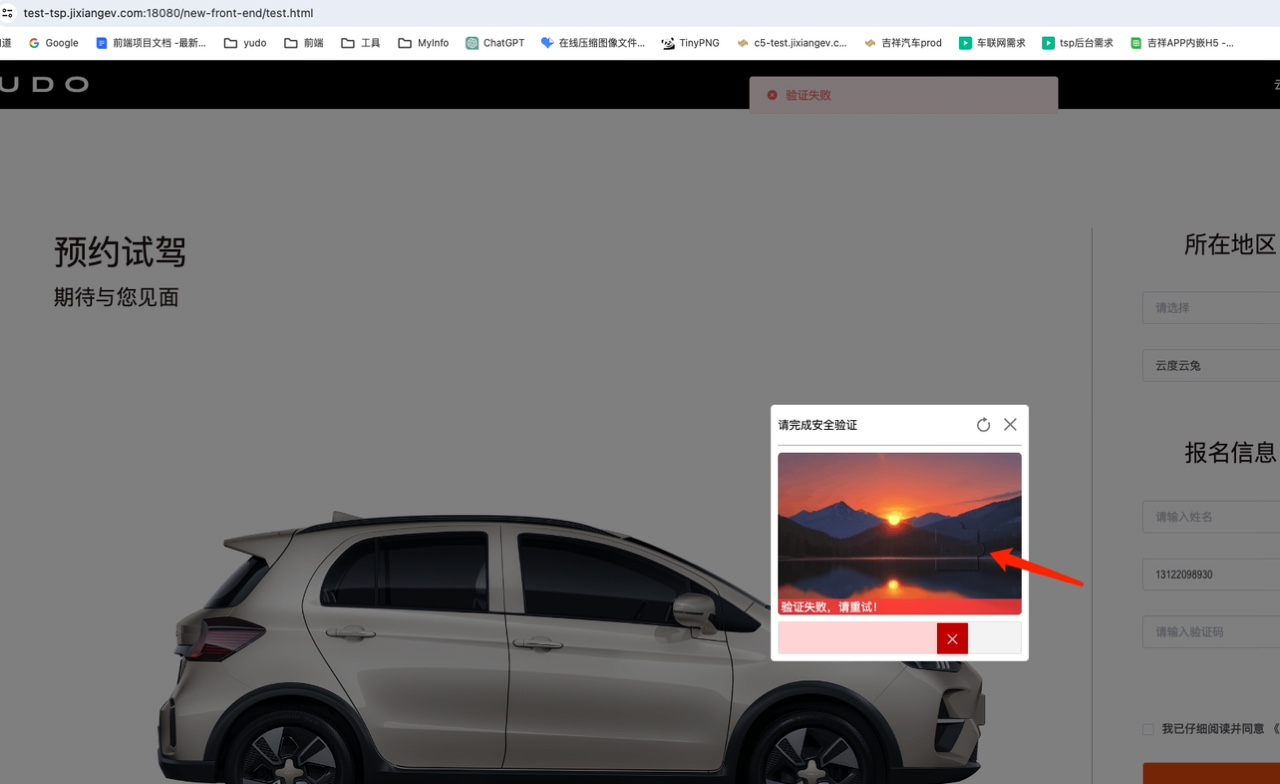The width and height of the screenshot is (1280, 784).
Task: Open the Google bookmark
Action: (x=53, y=43)
